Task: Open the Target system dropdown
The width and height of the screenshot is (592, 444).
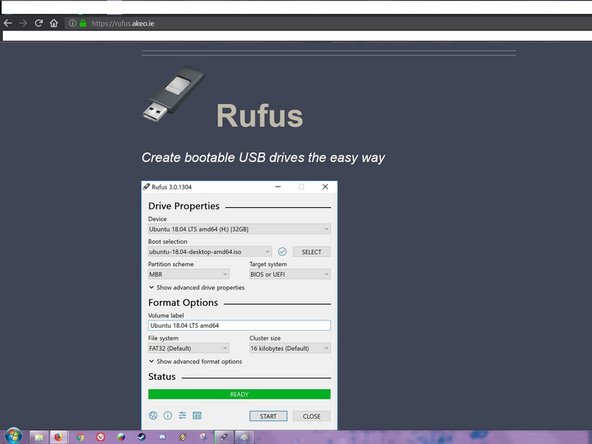Action: 290,274
